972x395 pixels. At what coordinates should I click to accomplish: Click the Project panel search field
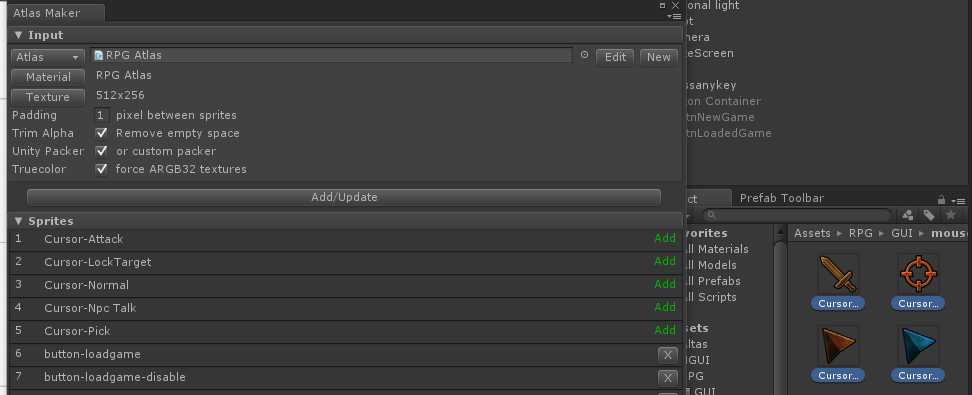tap(797, 215)
